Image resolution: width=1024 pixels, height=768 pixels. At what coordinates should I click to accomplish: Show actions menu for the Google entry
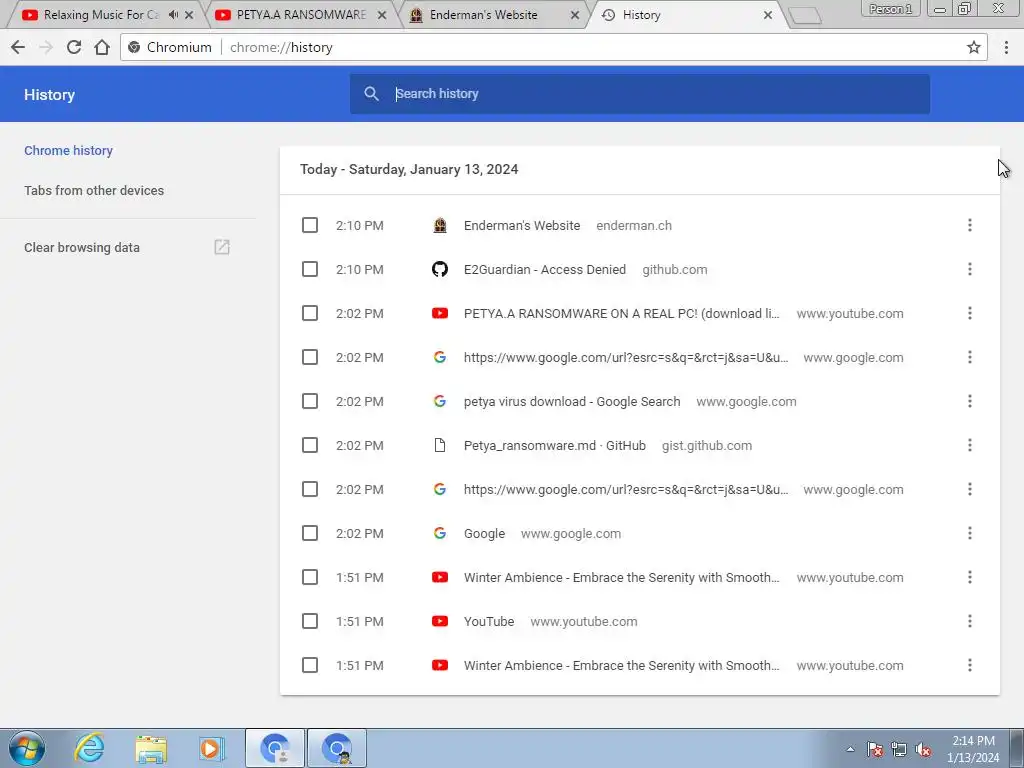tap(969, 533)
